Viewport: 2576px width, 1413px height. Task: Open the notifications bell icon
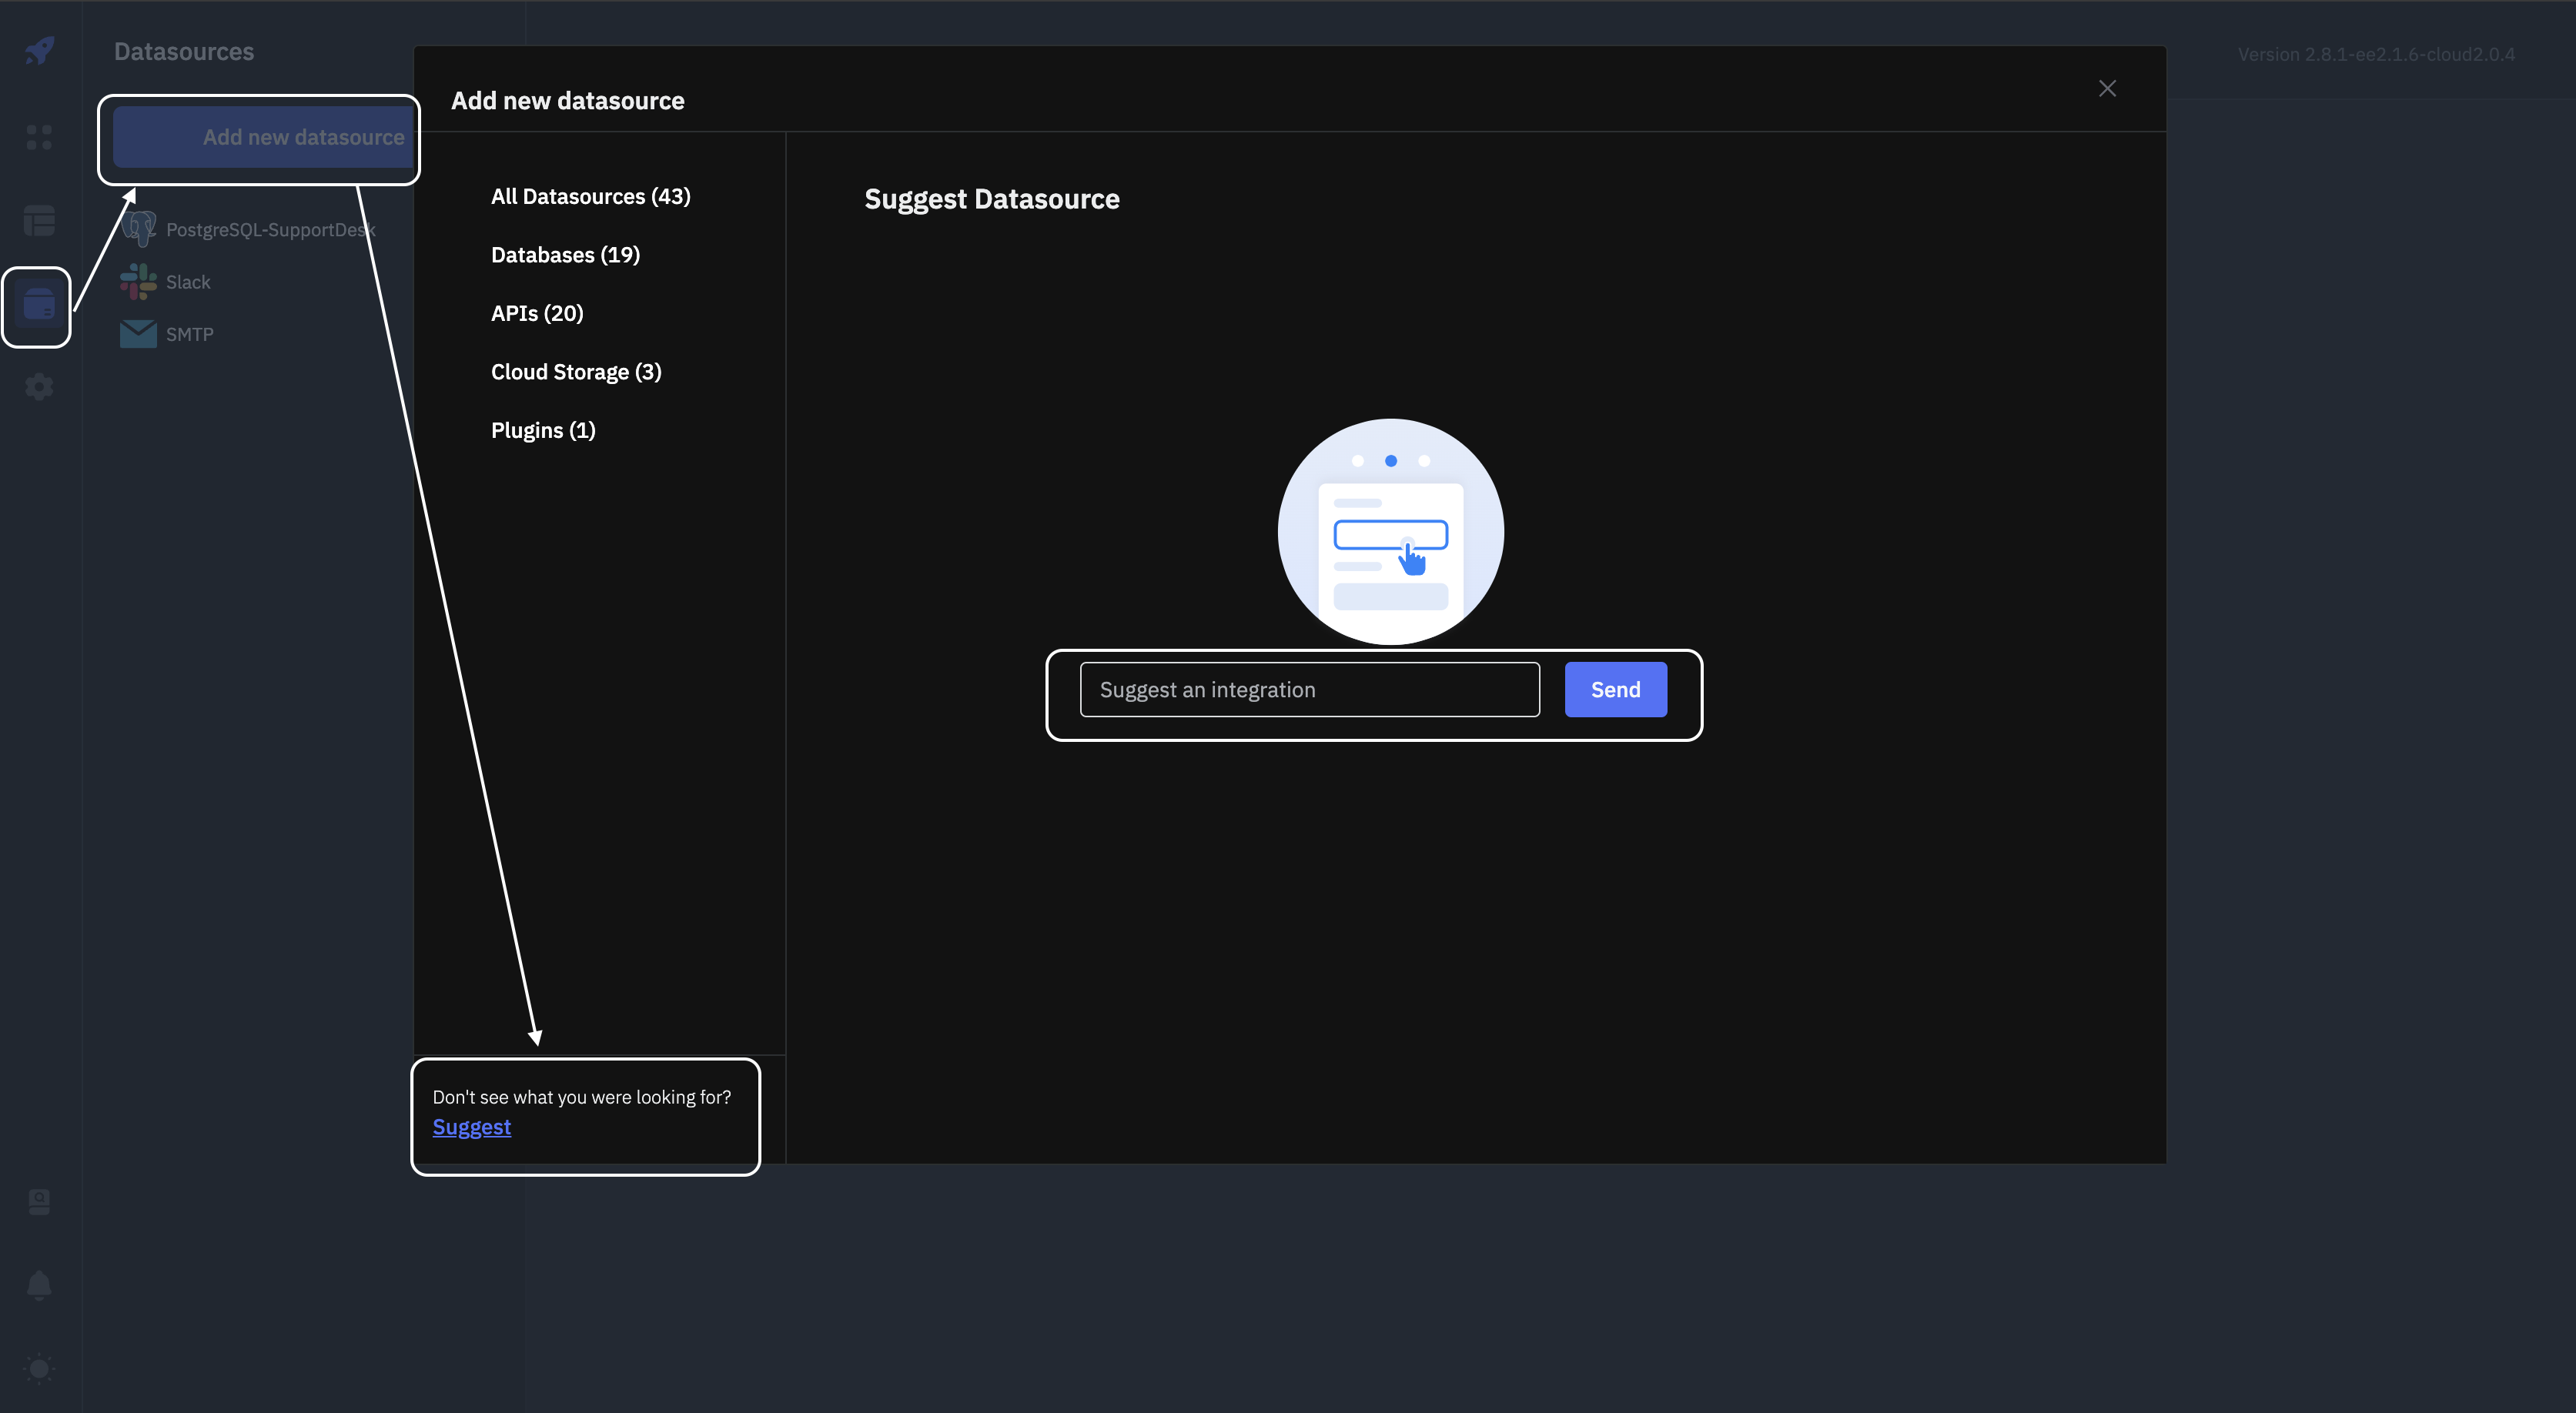tap(38, 1284)
